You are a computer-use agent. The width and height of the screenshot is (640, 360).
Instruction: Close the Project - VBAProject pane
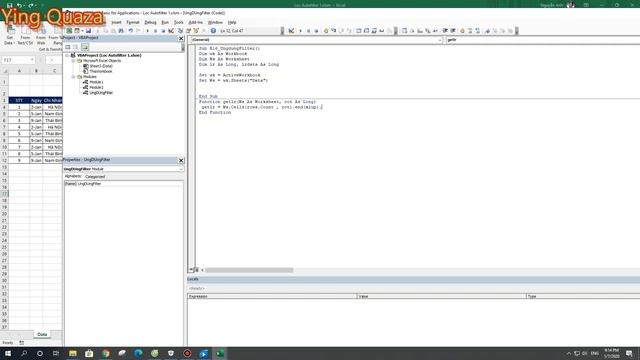coord(181,38)
